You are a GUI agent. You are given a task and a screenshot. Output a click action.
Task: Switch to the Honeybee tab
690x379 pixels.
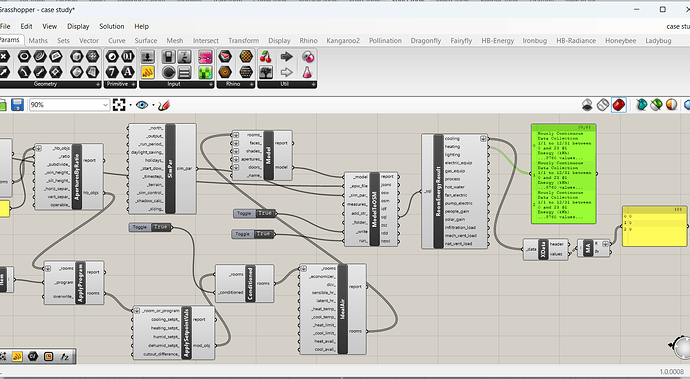(x=620, y=40)
